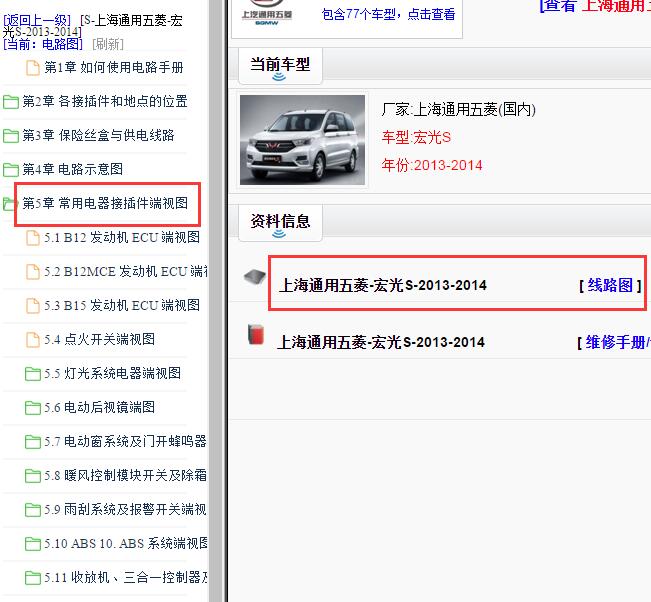Select 第5章 常用电器接插件端视图
Image resolution: width=651 pixels, height=602 pixels.
pos(105,203)
